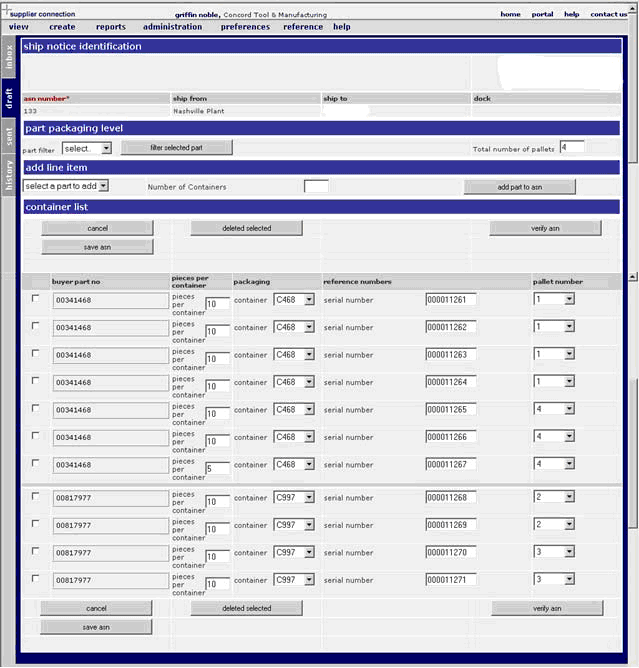The width and height of the screenshot is (639, 668).
Task: Select the row checkbox for serial 000011270
Action: coord(37,551)
